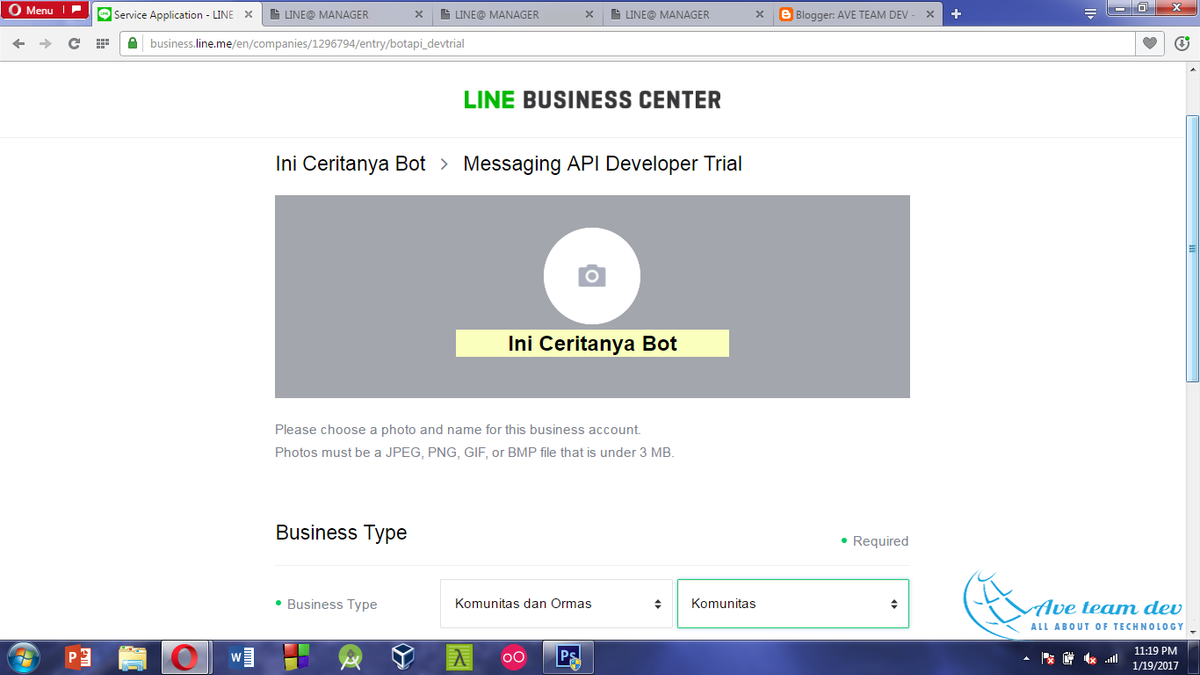Screen dimensions: 1200x675
Task: Launch PowerPoint from the taskbar
Action: tap(78, 658)
